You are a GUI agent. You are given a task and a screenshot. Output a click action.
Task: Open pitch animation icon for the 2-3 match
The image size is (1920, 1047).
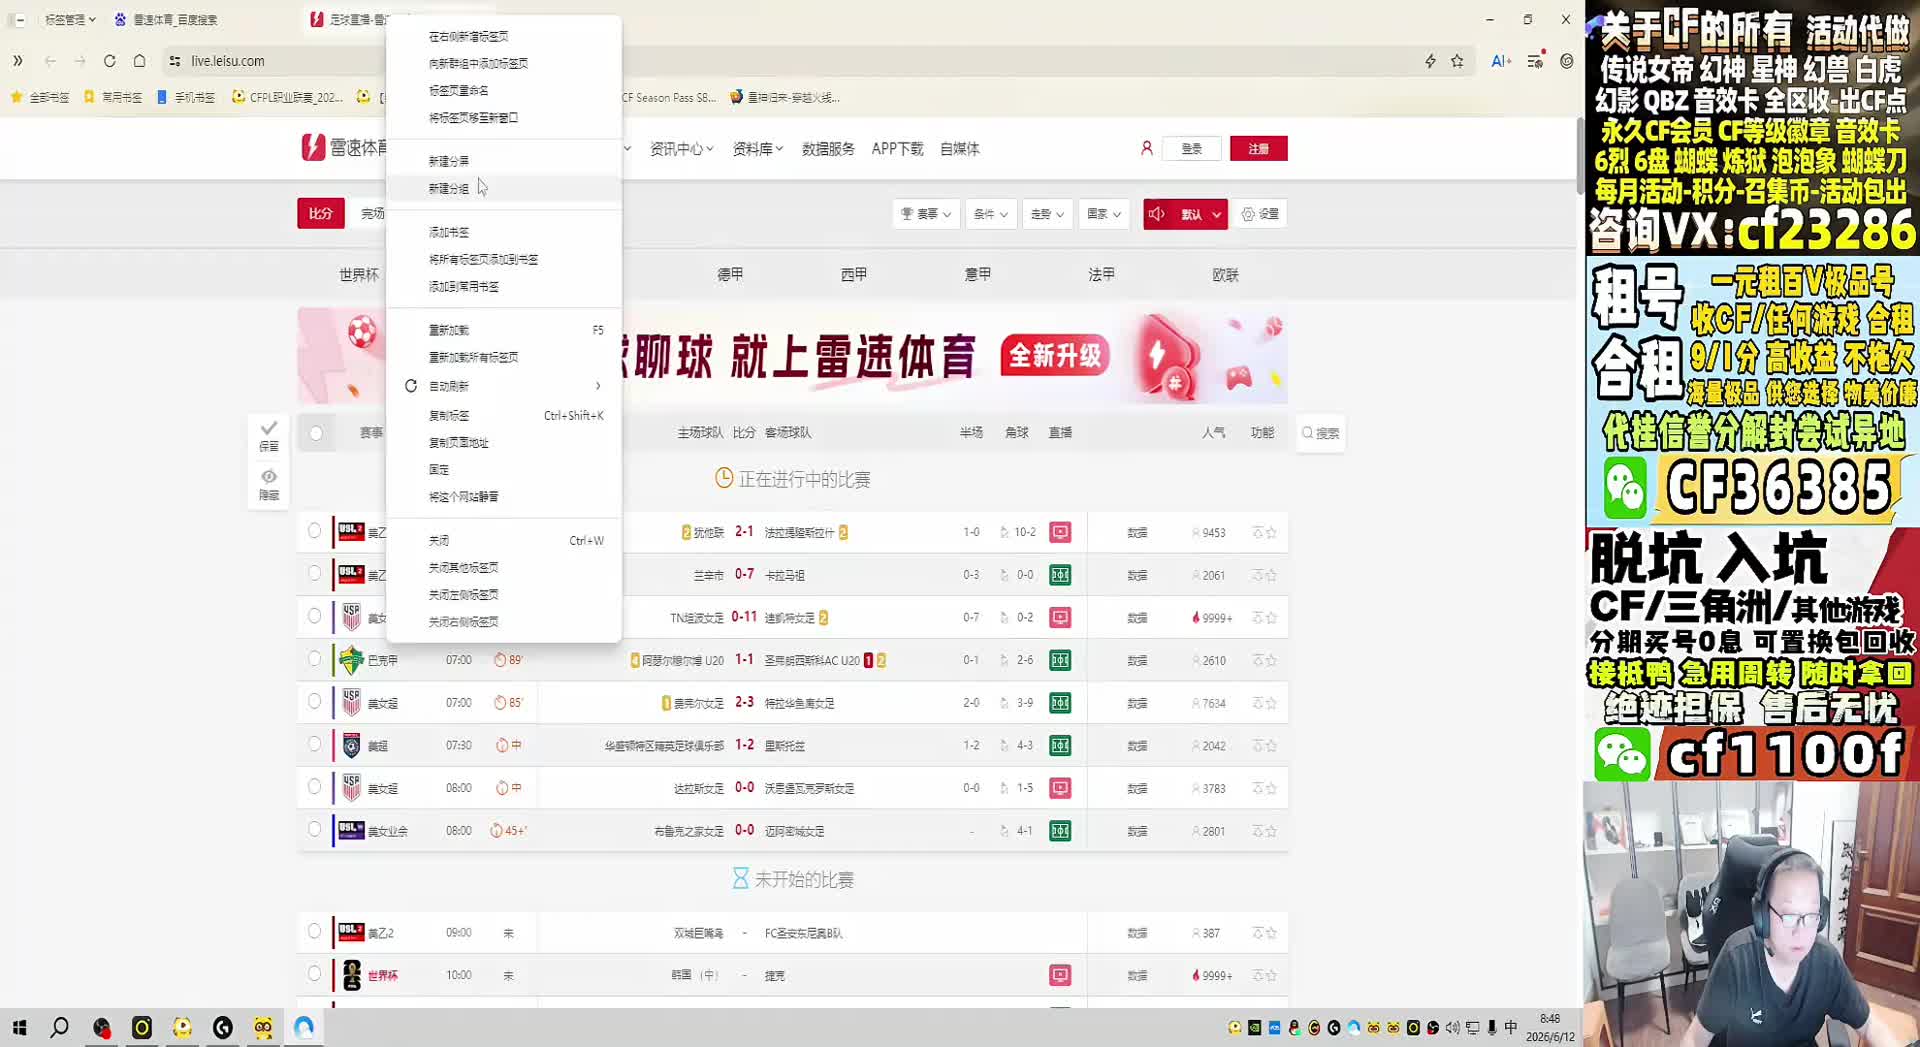(x=1060, y=703)
